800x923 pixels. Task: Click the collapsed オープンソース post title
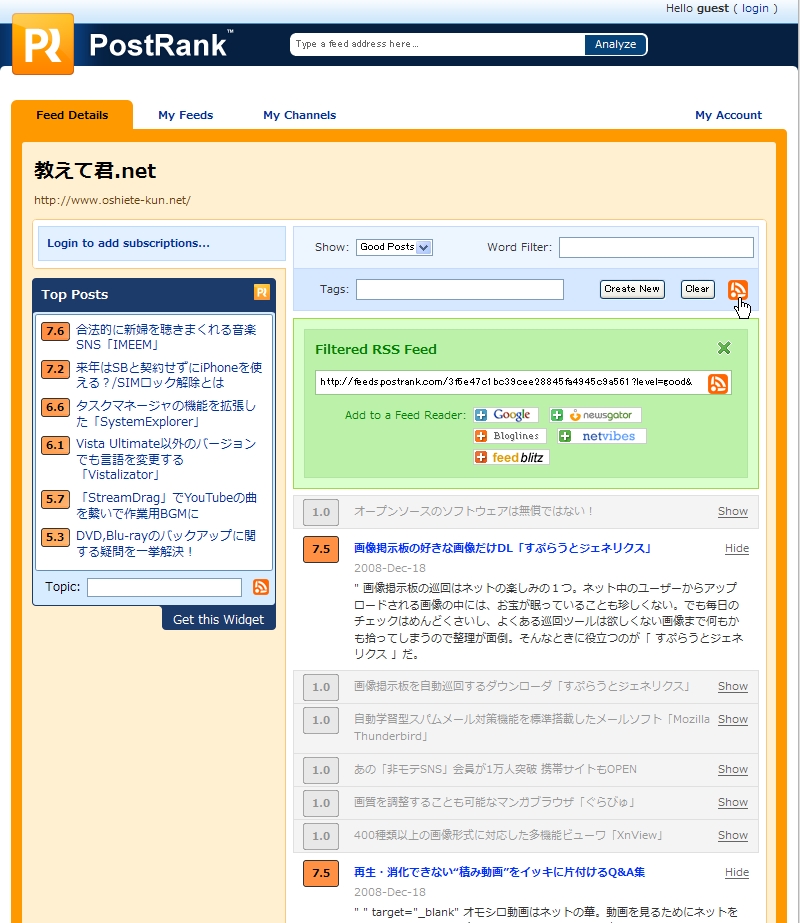pyautogui.click(x=473, y=511)
